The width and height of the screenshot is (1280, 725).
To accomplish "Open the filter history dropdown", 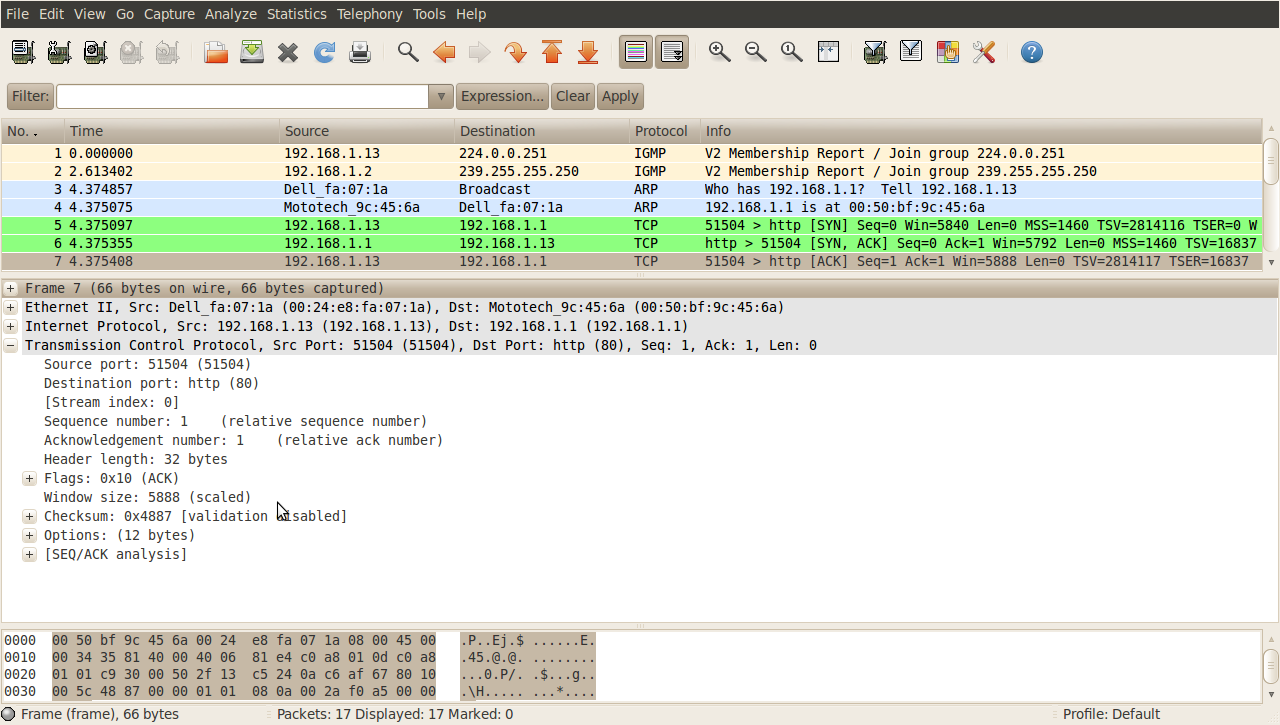I will (440, 96).
